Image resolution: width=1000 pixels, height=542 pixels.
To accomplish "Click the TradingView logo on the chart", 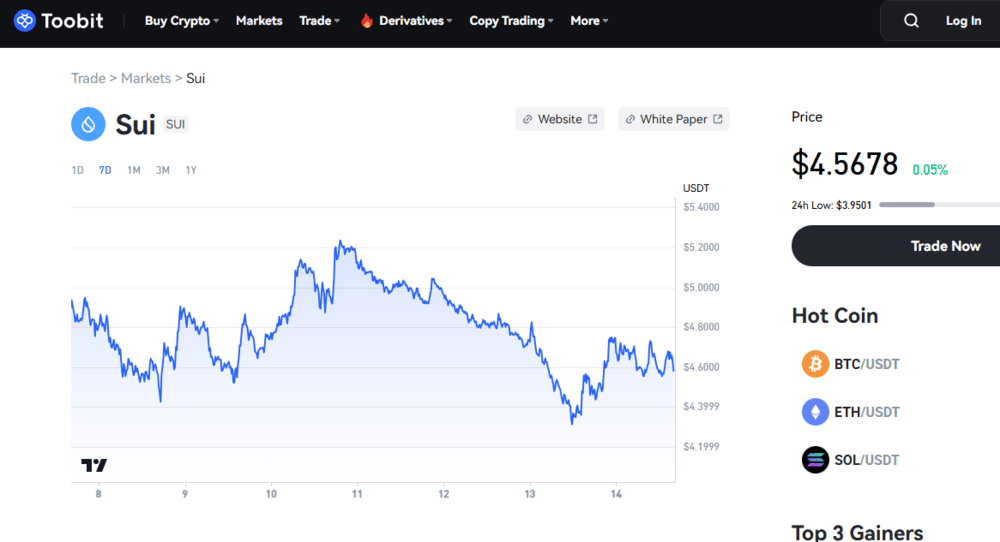I will click(x=94, y=465).
